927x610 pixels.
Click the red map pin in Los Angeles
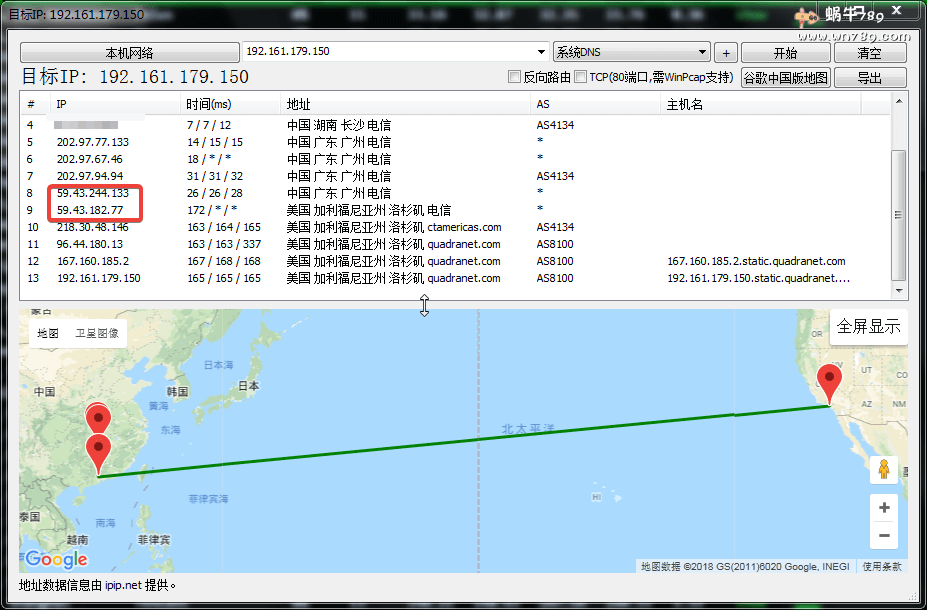click(x=829, y=383)
